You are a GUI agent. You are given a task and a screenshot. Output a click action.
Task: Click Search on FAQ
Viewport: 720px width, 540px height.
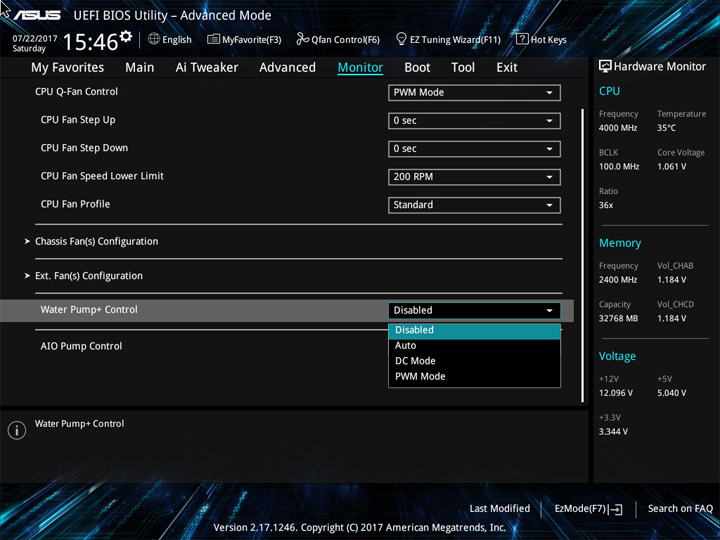680,509
